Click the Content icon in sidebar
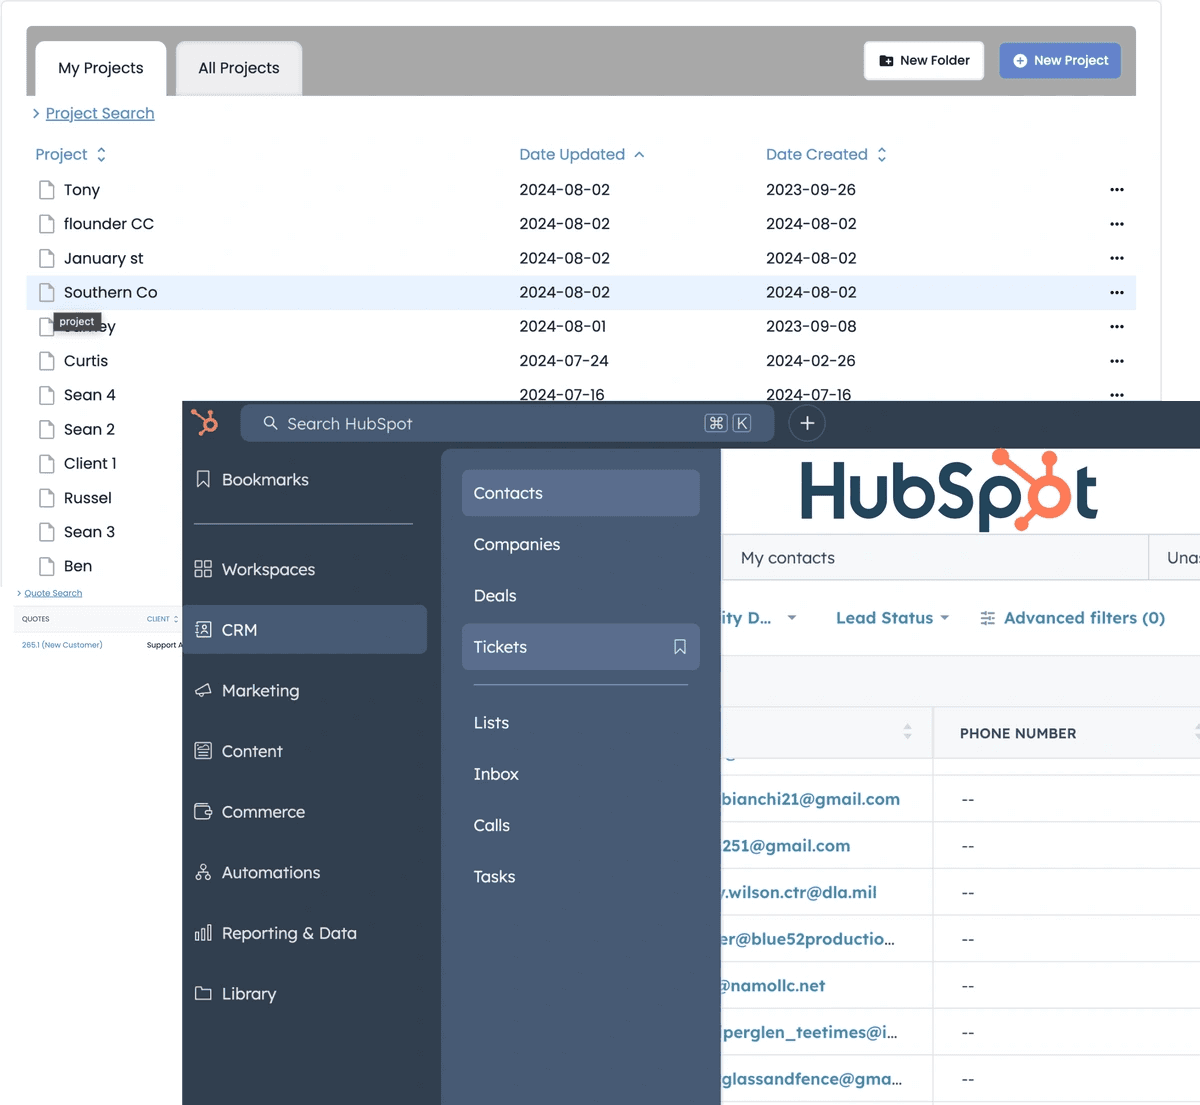This screenshot has height=1105, width=1200. (203, 751)
